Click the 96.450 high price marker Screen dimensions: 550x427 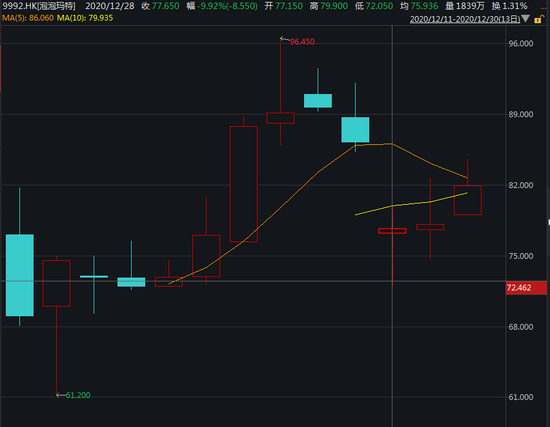(x=302, y=42)
